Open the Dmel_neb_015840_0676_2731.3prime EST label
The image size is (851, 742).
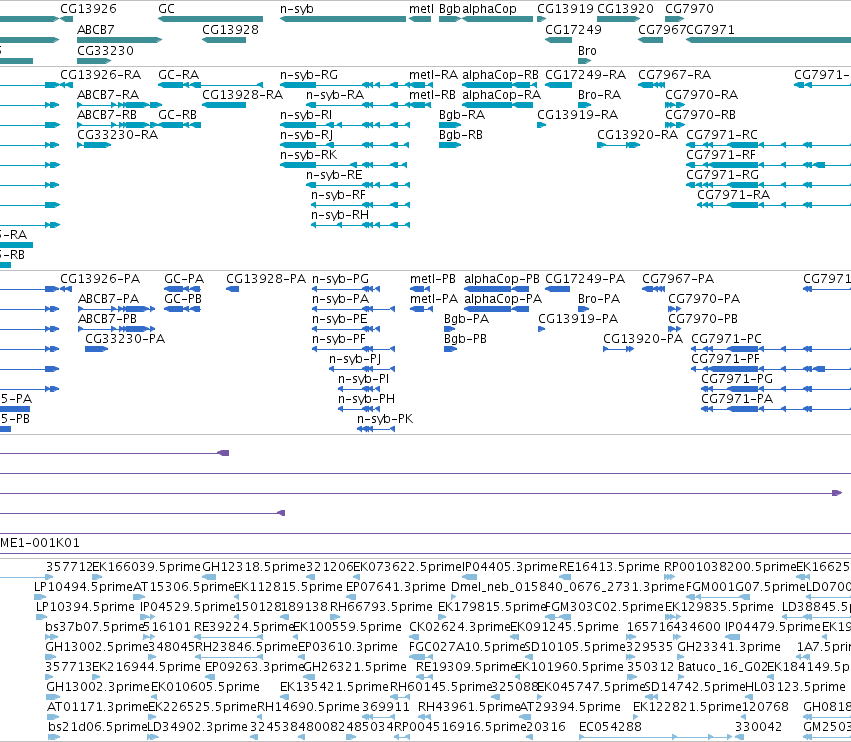[568, 587]
